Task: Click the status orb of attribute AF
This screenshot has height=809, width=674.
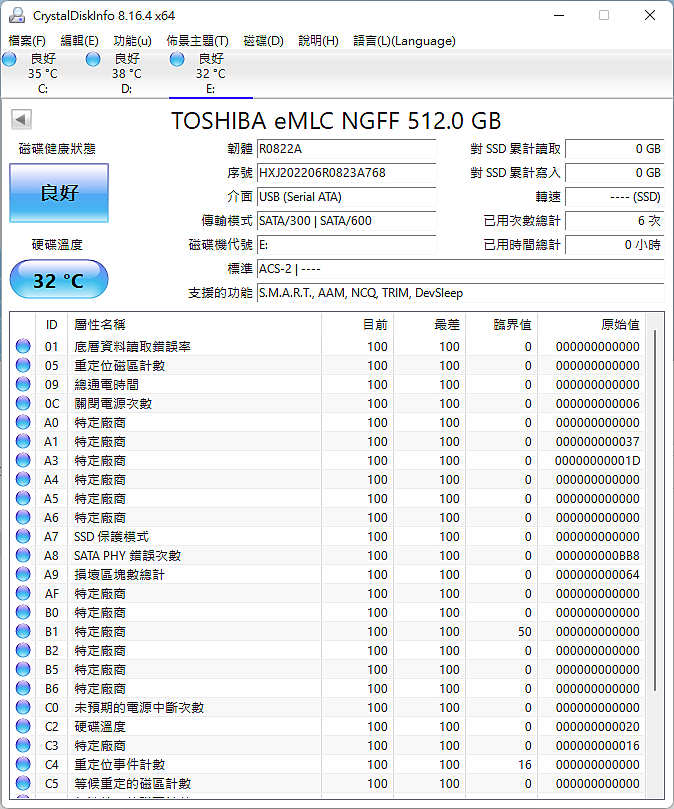Action: [x=23, y=593]
